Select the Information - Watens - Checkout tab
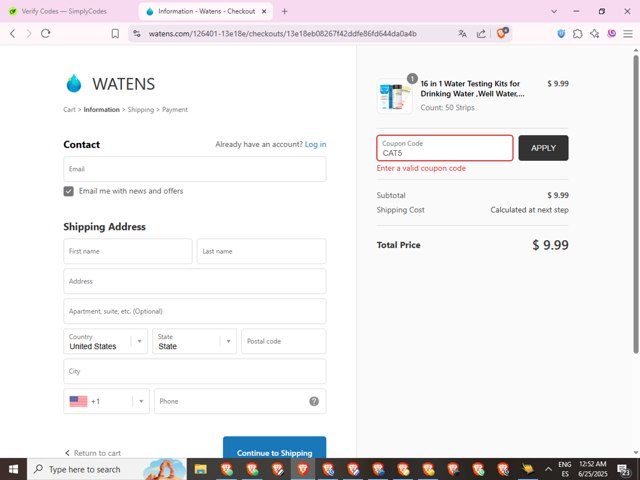 point(206,11)
